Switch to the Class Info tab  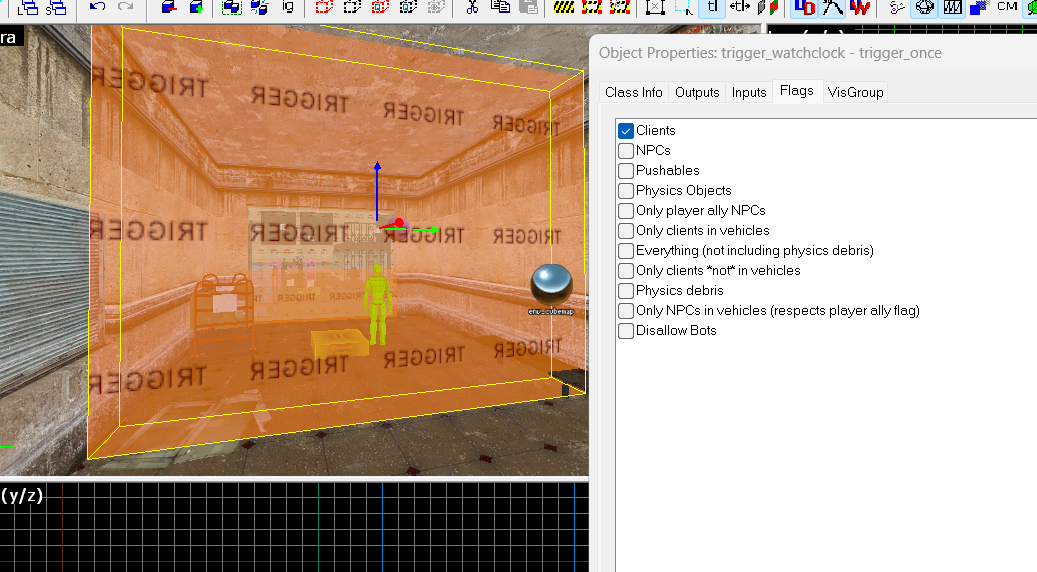[633, 92]
